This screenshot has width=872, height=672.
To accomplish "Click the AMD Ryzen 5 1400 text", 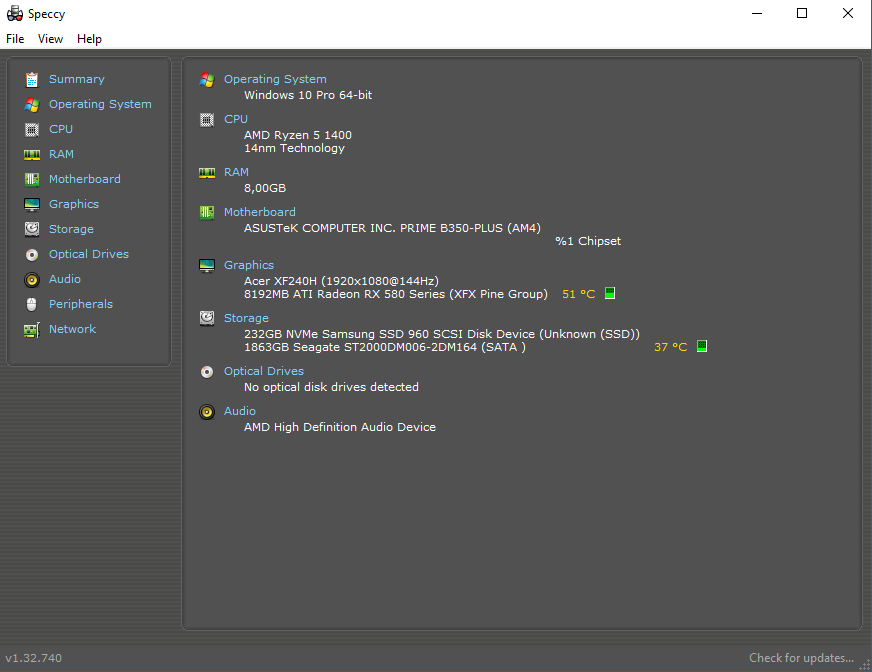I will (x=298, y=135).
